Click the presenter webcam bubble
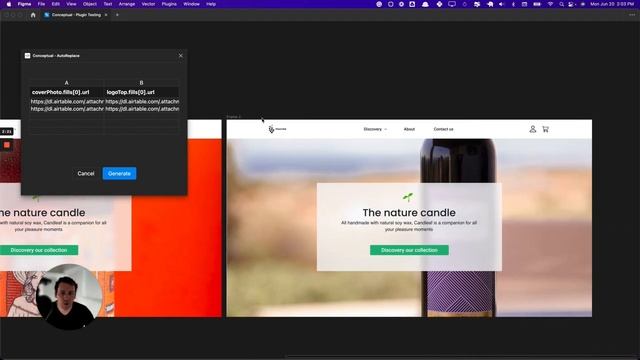The image size is (640, 360). (x=69, y=297)
